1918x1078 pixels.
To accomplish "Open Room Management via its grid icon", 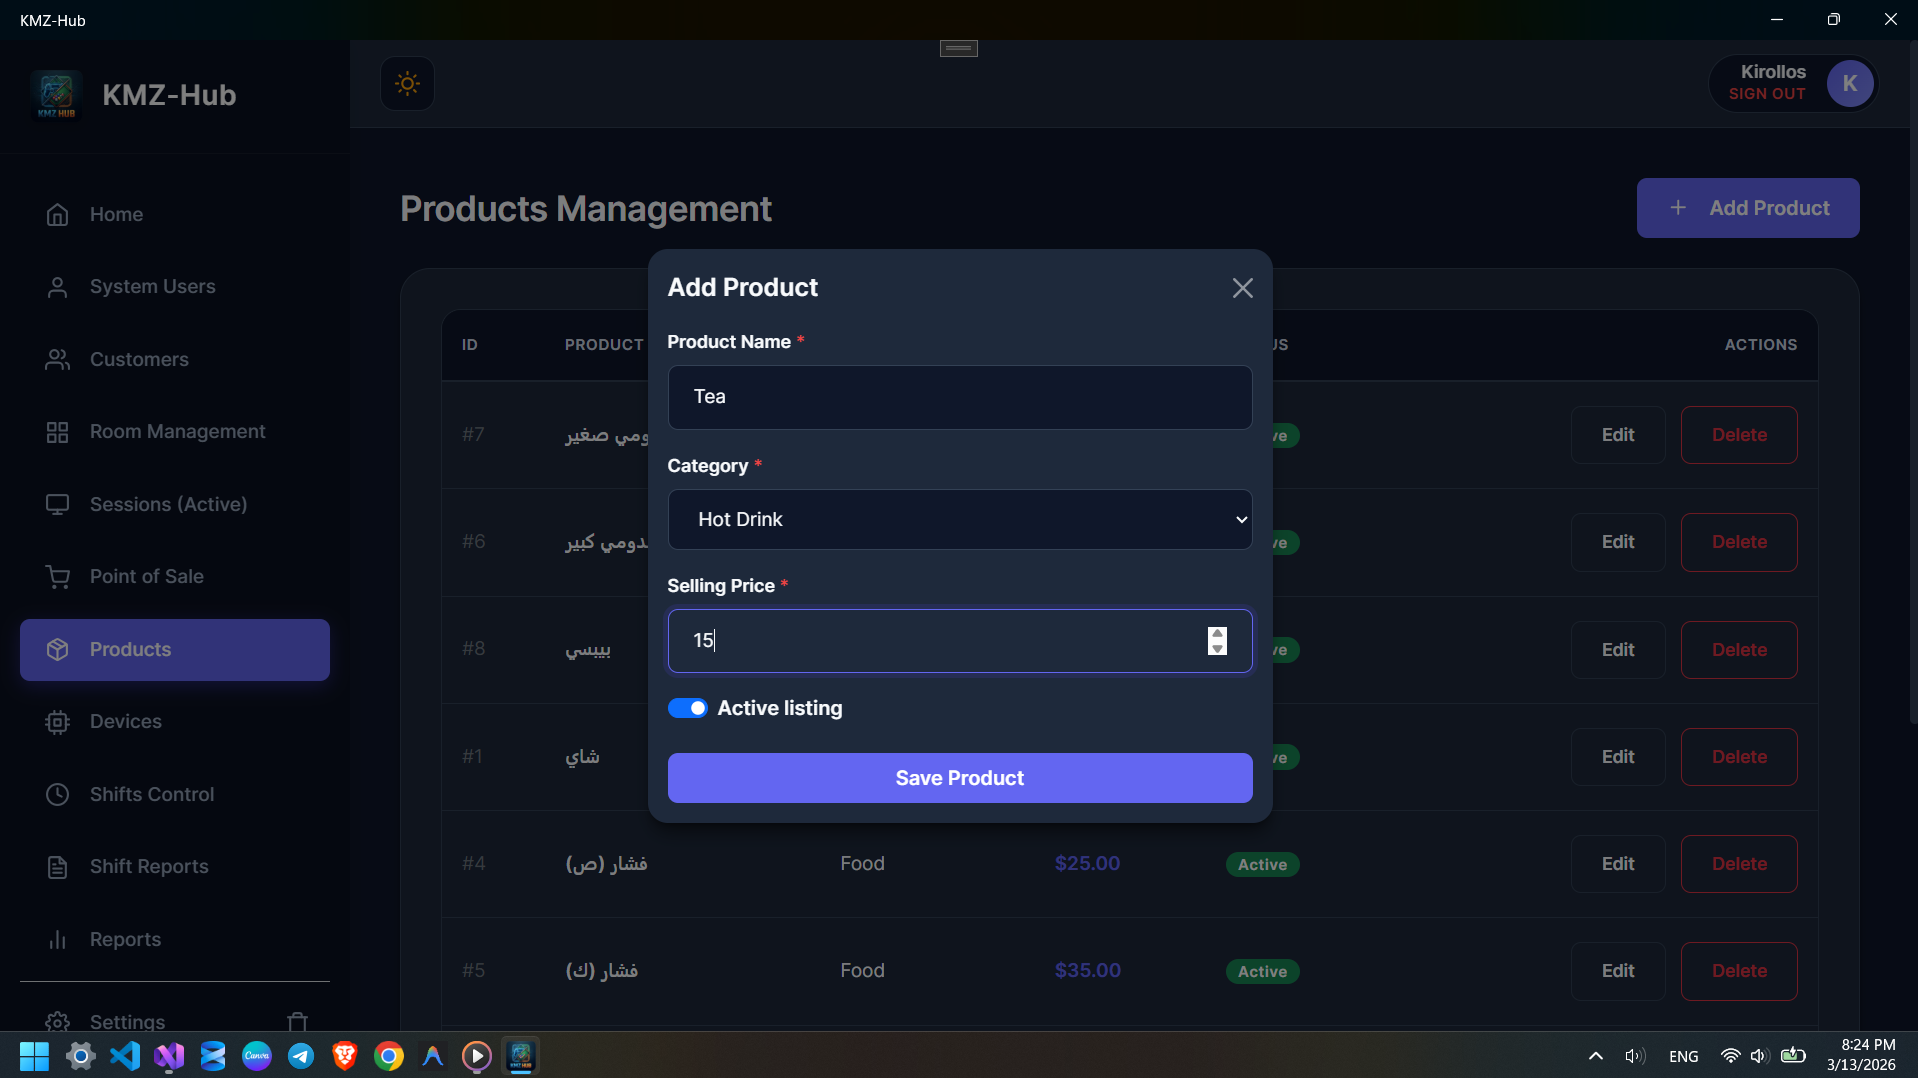I will tap(57, 432).
